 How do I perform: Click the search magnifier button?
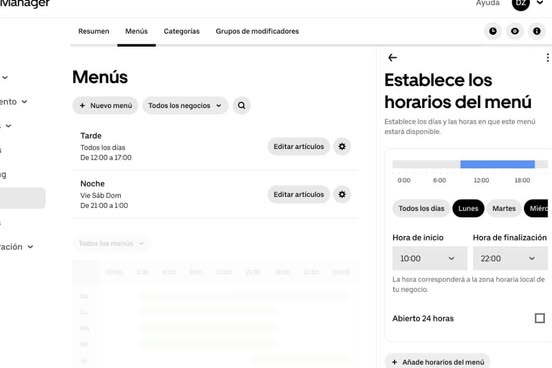[242, 105]
